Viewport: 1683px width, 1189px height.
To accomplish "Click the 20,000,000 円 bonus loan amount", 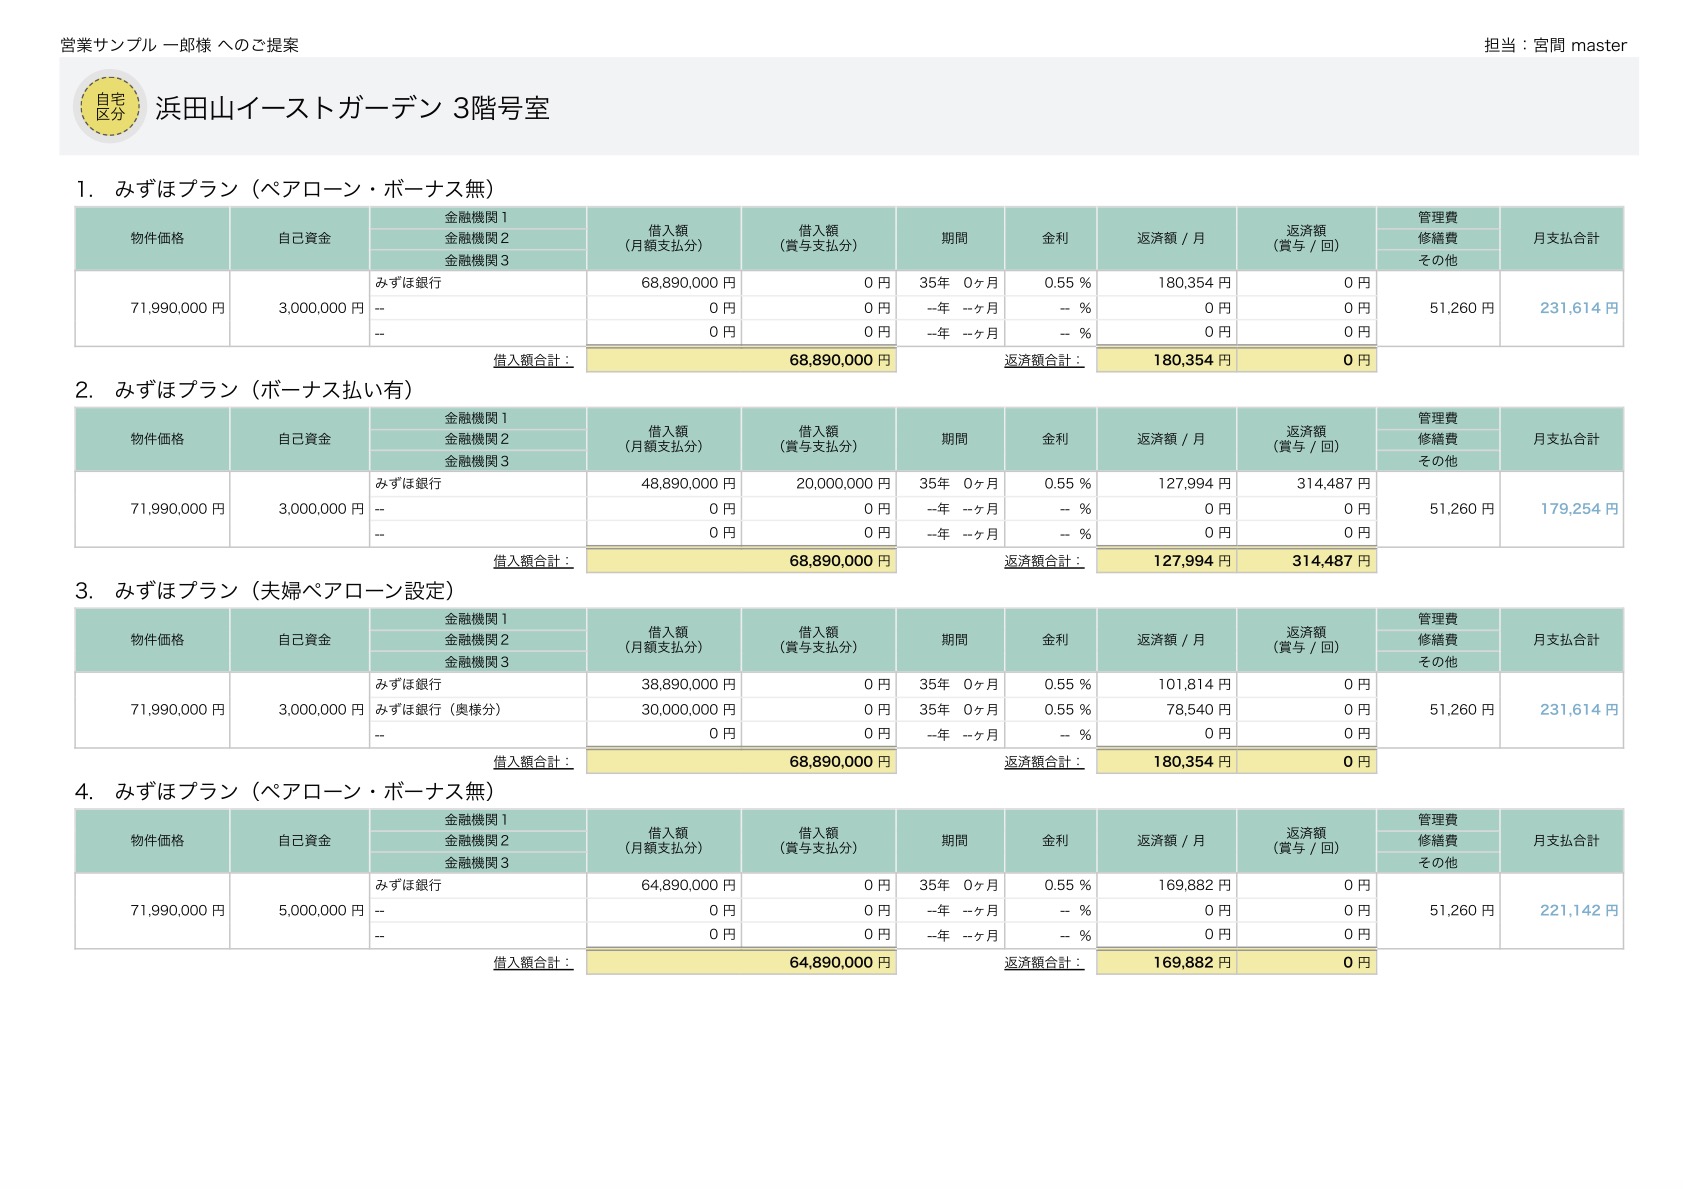I will pos(843,483).
